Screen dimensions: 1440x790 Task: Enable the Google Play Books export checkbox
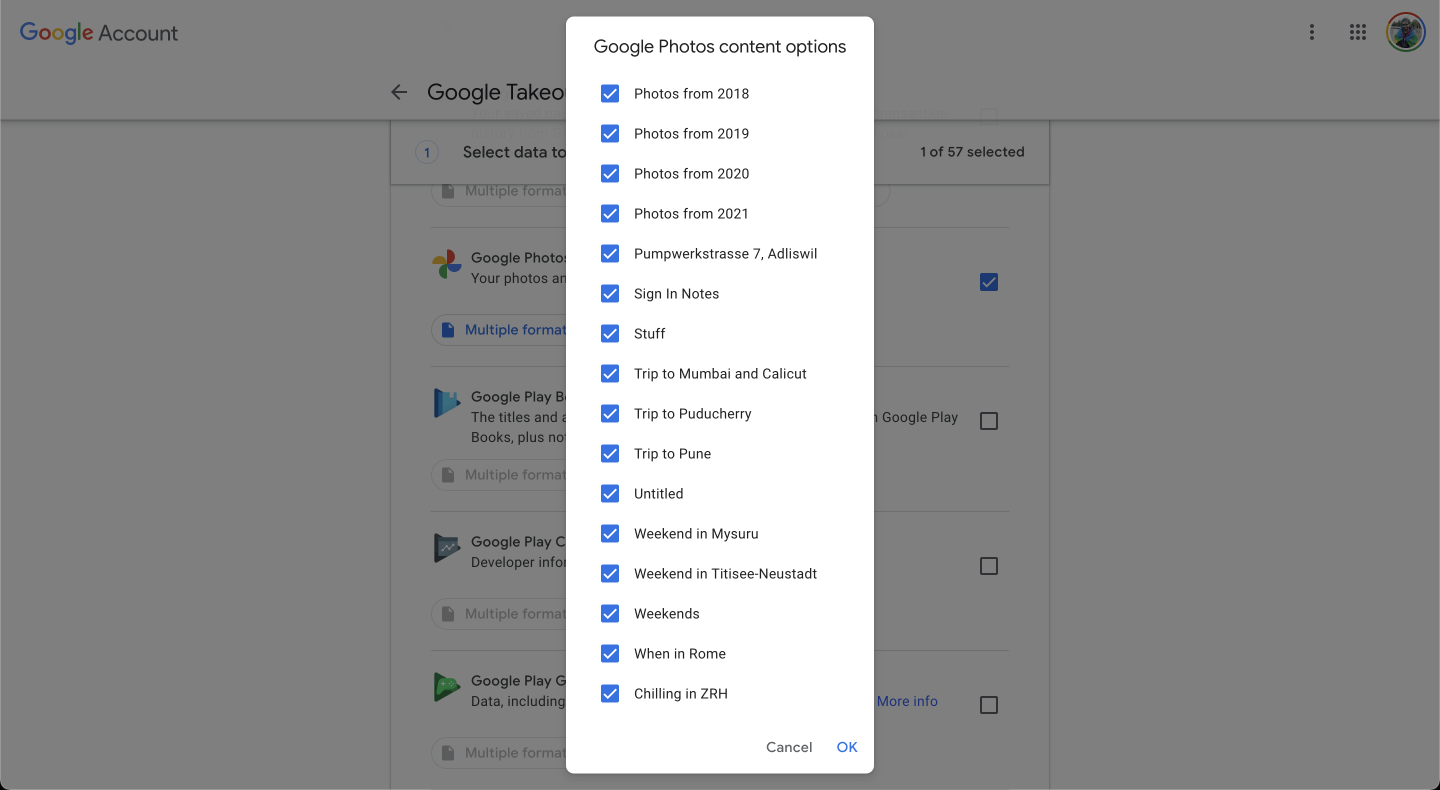click(x=988, y=420)
